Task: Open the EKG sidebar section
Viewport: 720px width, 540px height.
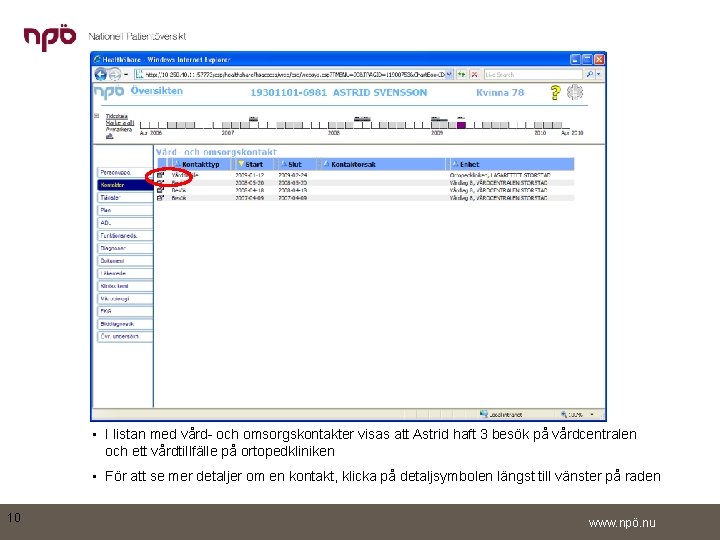Action: pos(124,311)
